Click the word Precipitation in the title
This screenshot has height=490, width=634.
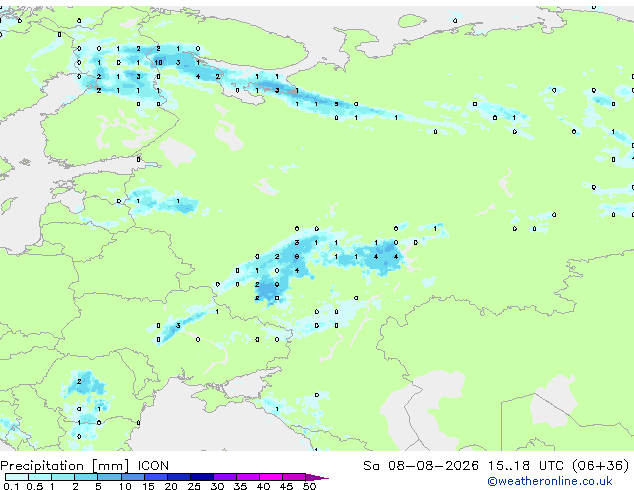[x=42, y=466]
